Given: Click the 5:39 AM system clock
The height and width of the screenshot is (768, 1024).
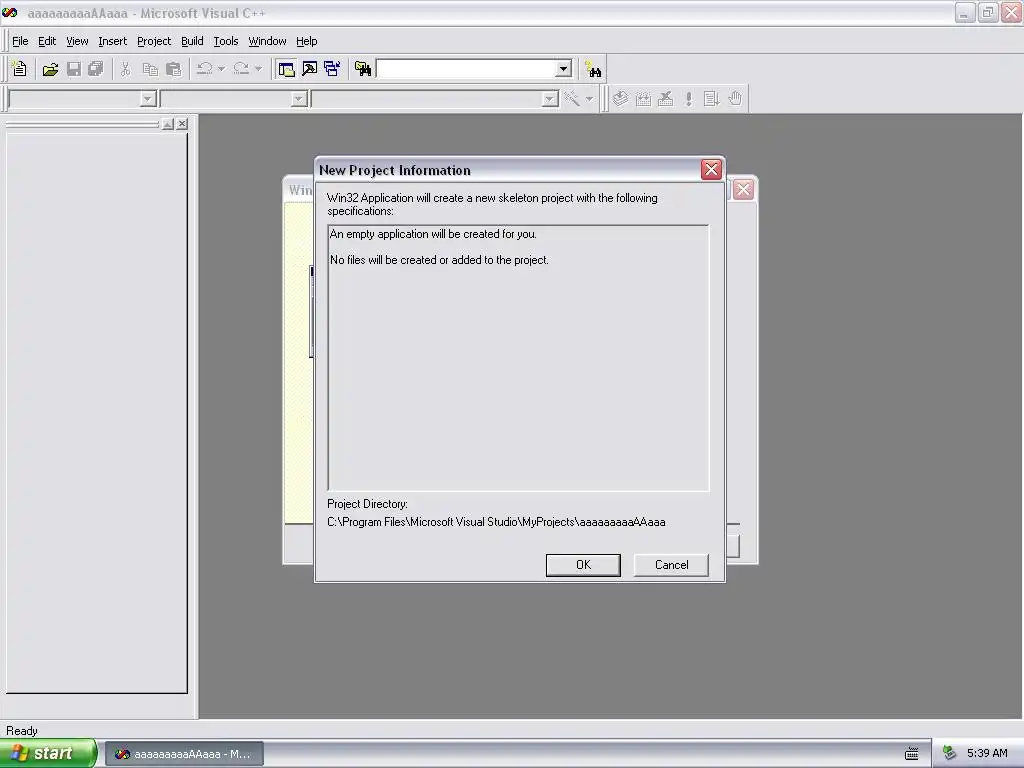Looking at the screenshot, I should [987, 753].
